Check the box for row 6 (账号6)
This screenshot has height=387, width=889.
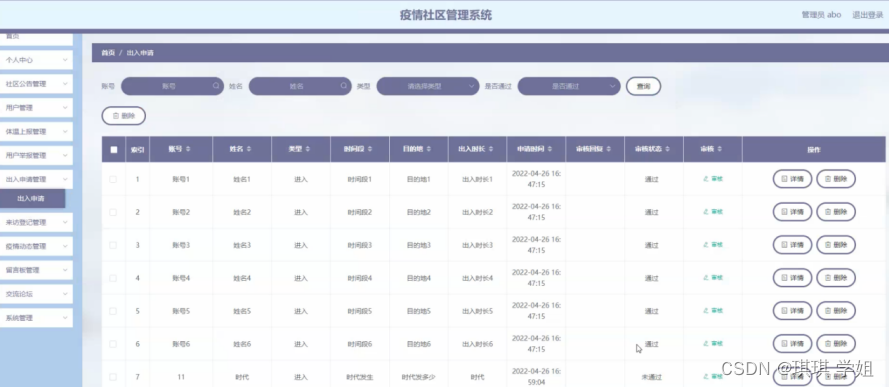click(x=113, y=343)
